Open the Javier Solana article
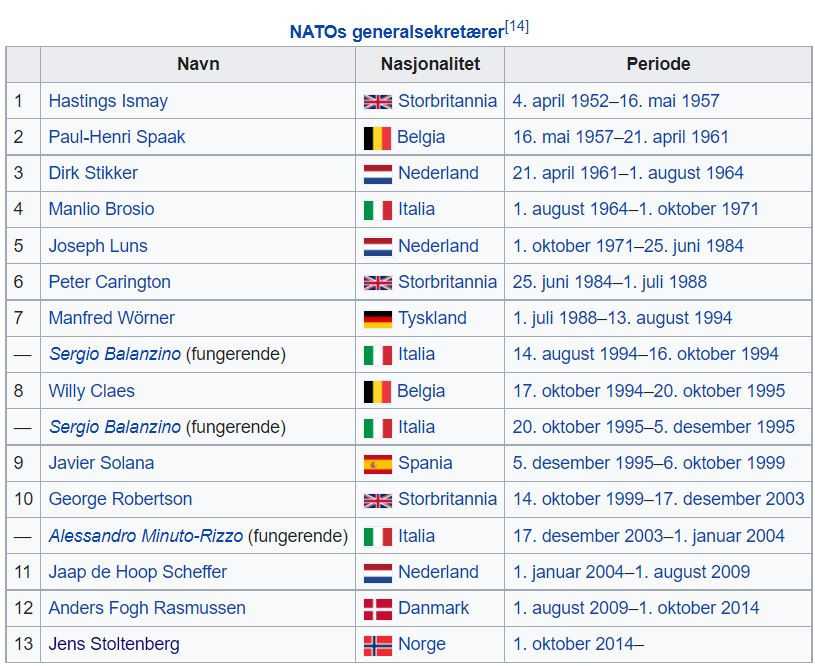Image resolution: width=815 pixels, height=666 pixels. tap(102, 463)
